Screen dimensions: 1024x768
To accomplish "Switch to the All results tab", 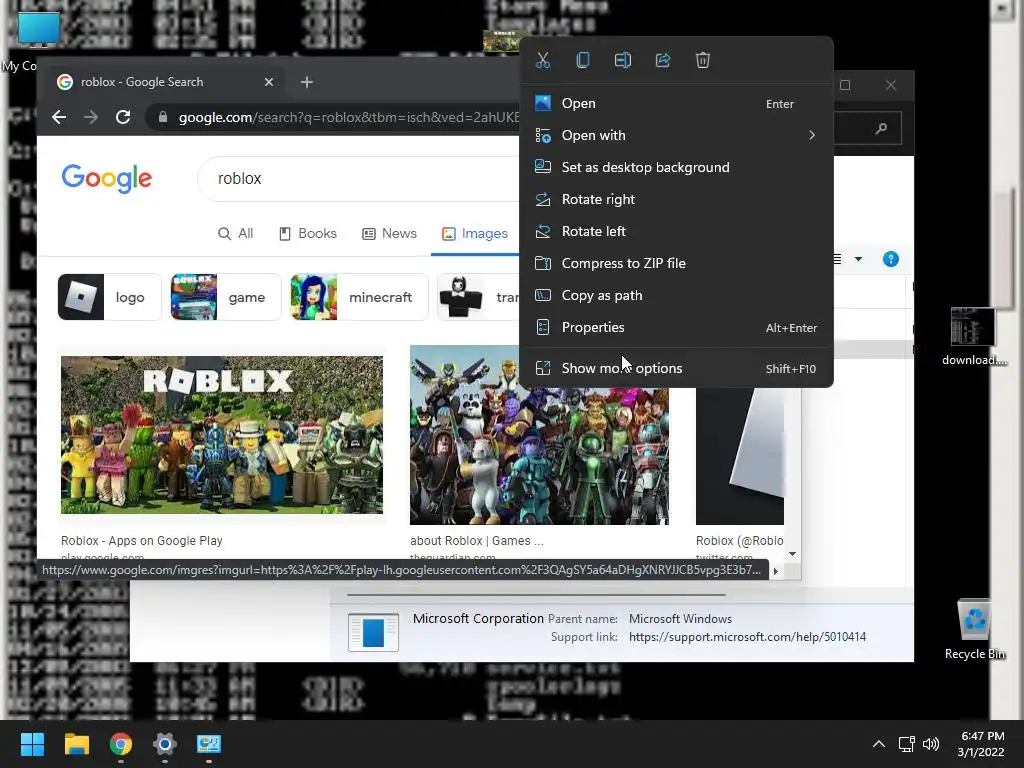I will (235, 234).
